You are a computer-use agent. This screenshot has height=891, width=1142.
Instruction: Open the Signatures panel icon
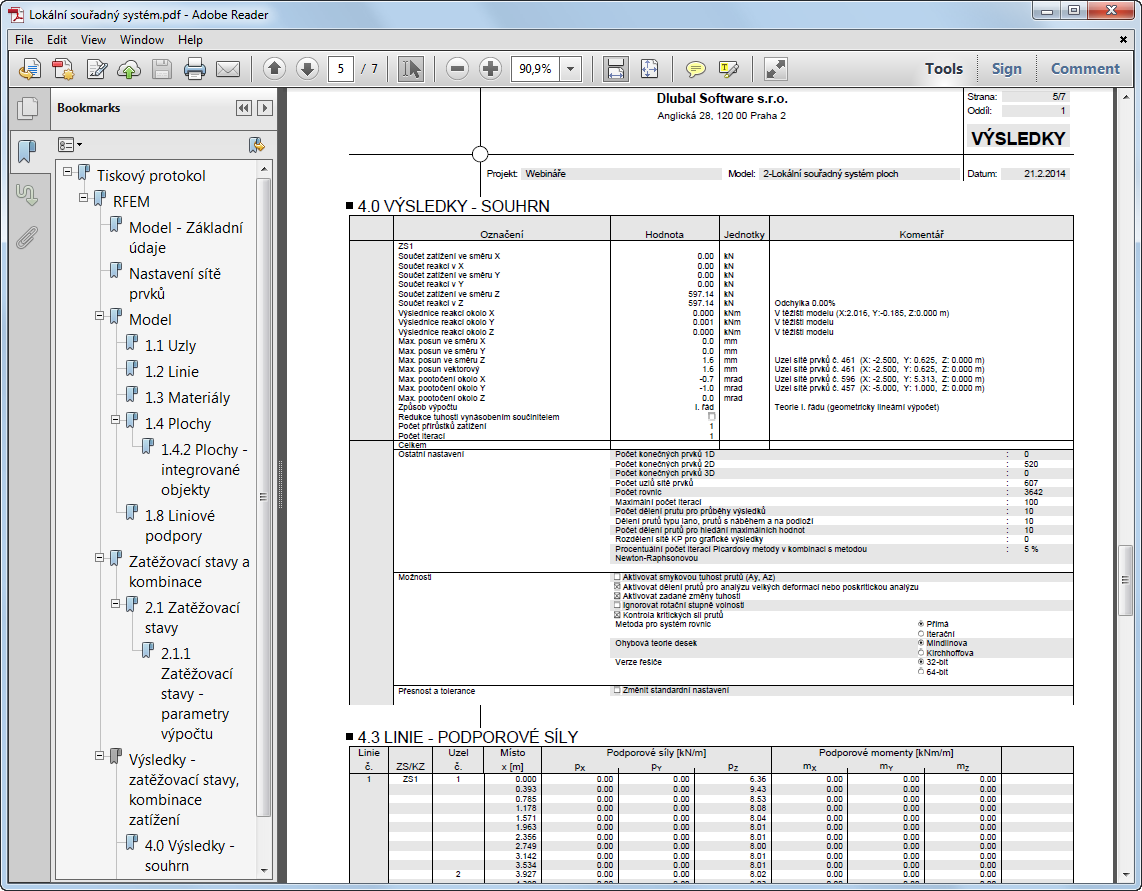tap(27, 194)
